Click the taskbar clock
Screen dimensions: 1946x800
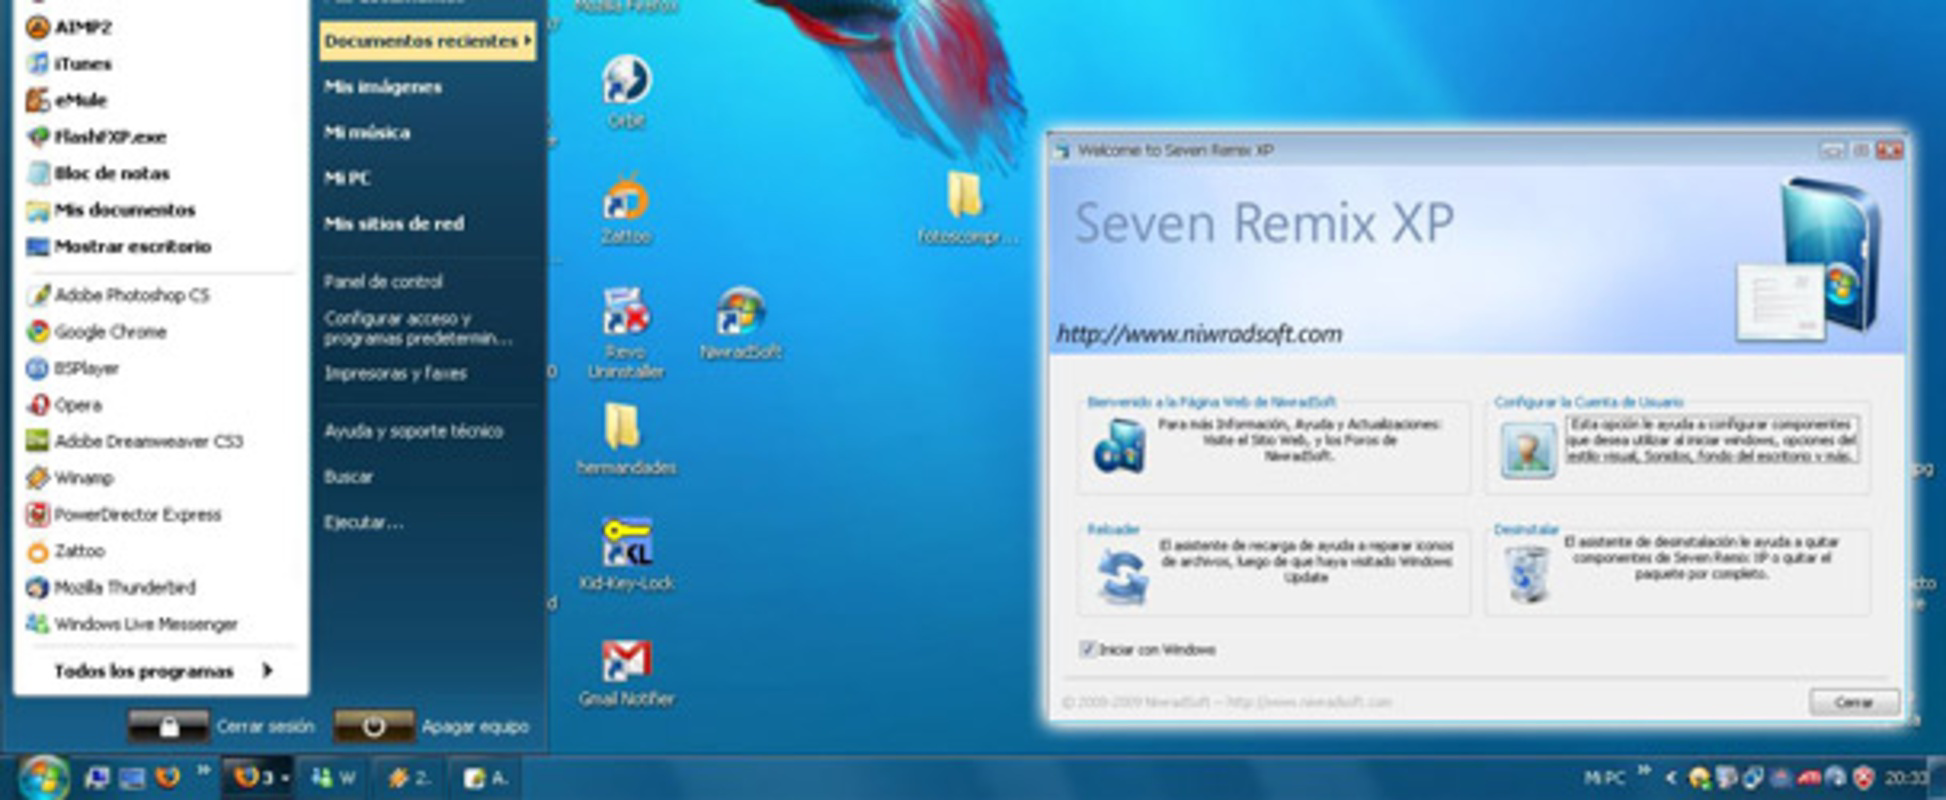click(1905, 777)
